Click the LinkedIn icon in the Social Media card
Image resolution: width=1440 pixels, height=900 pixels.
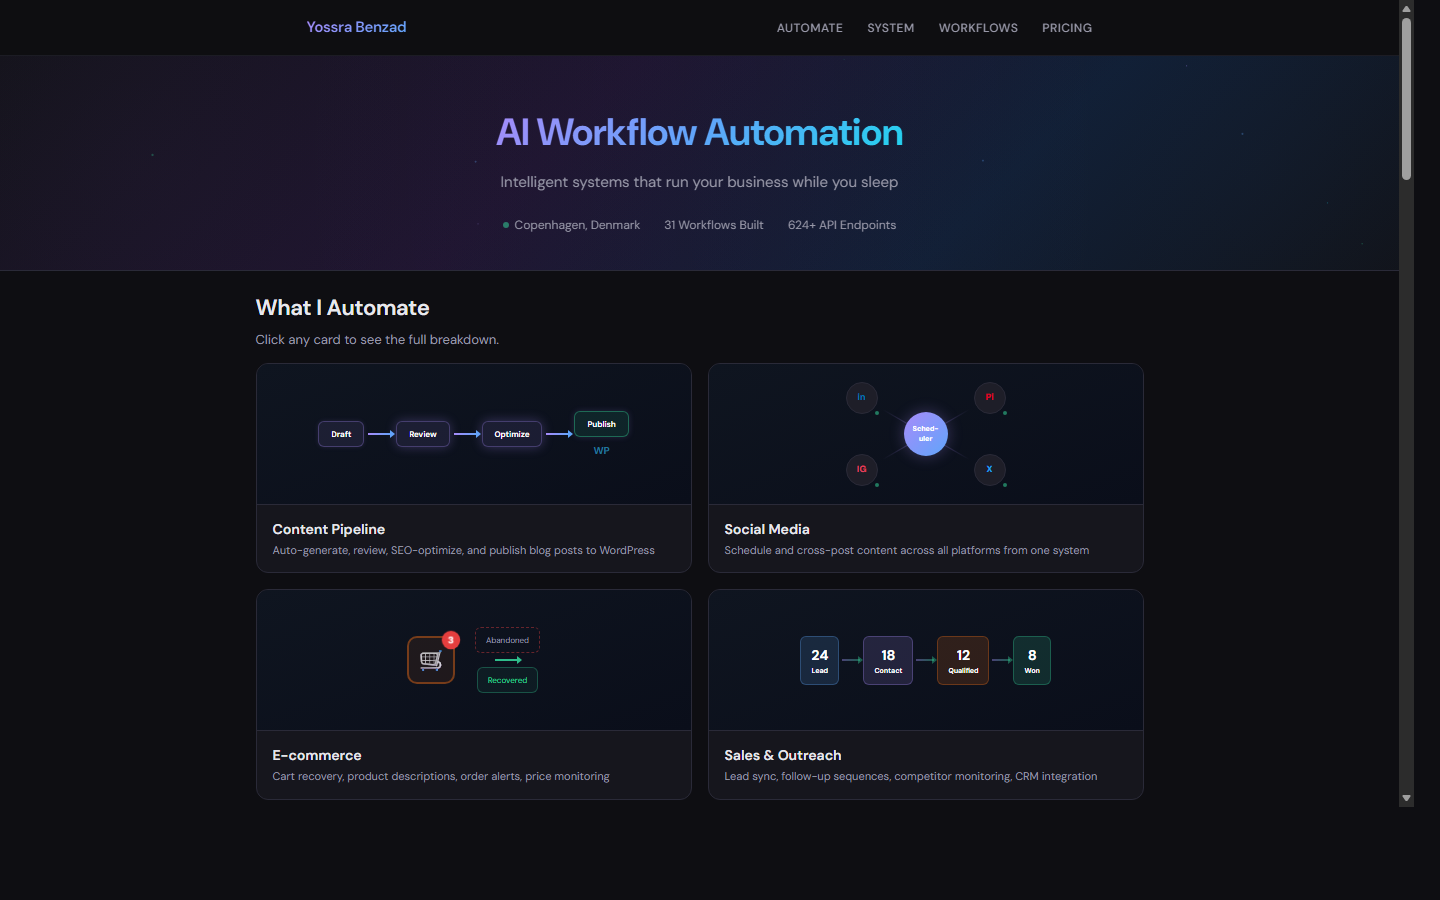862,398
